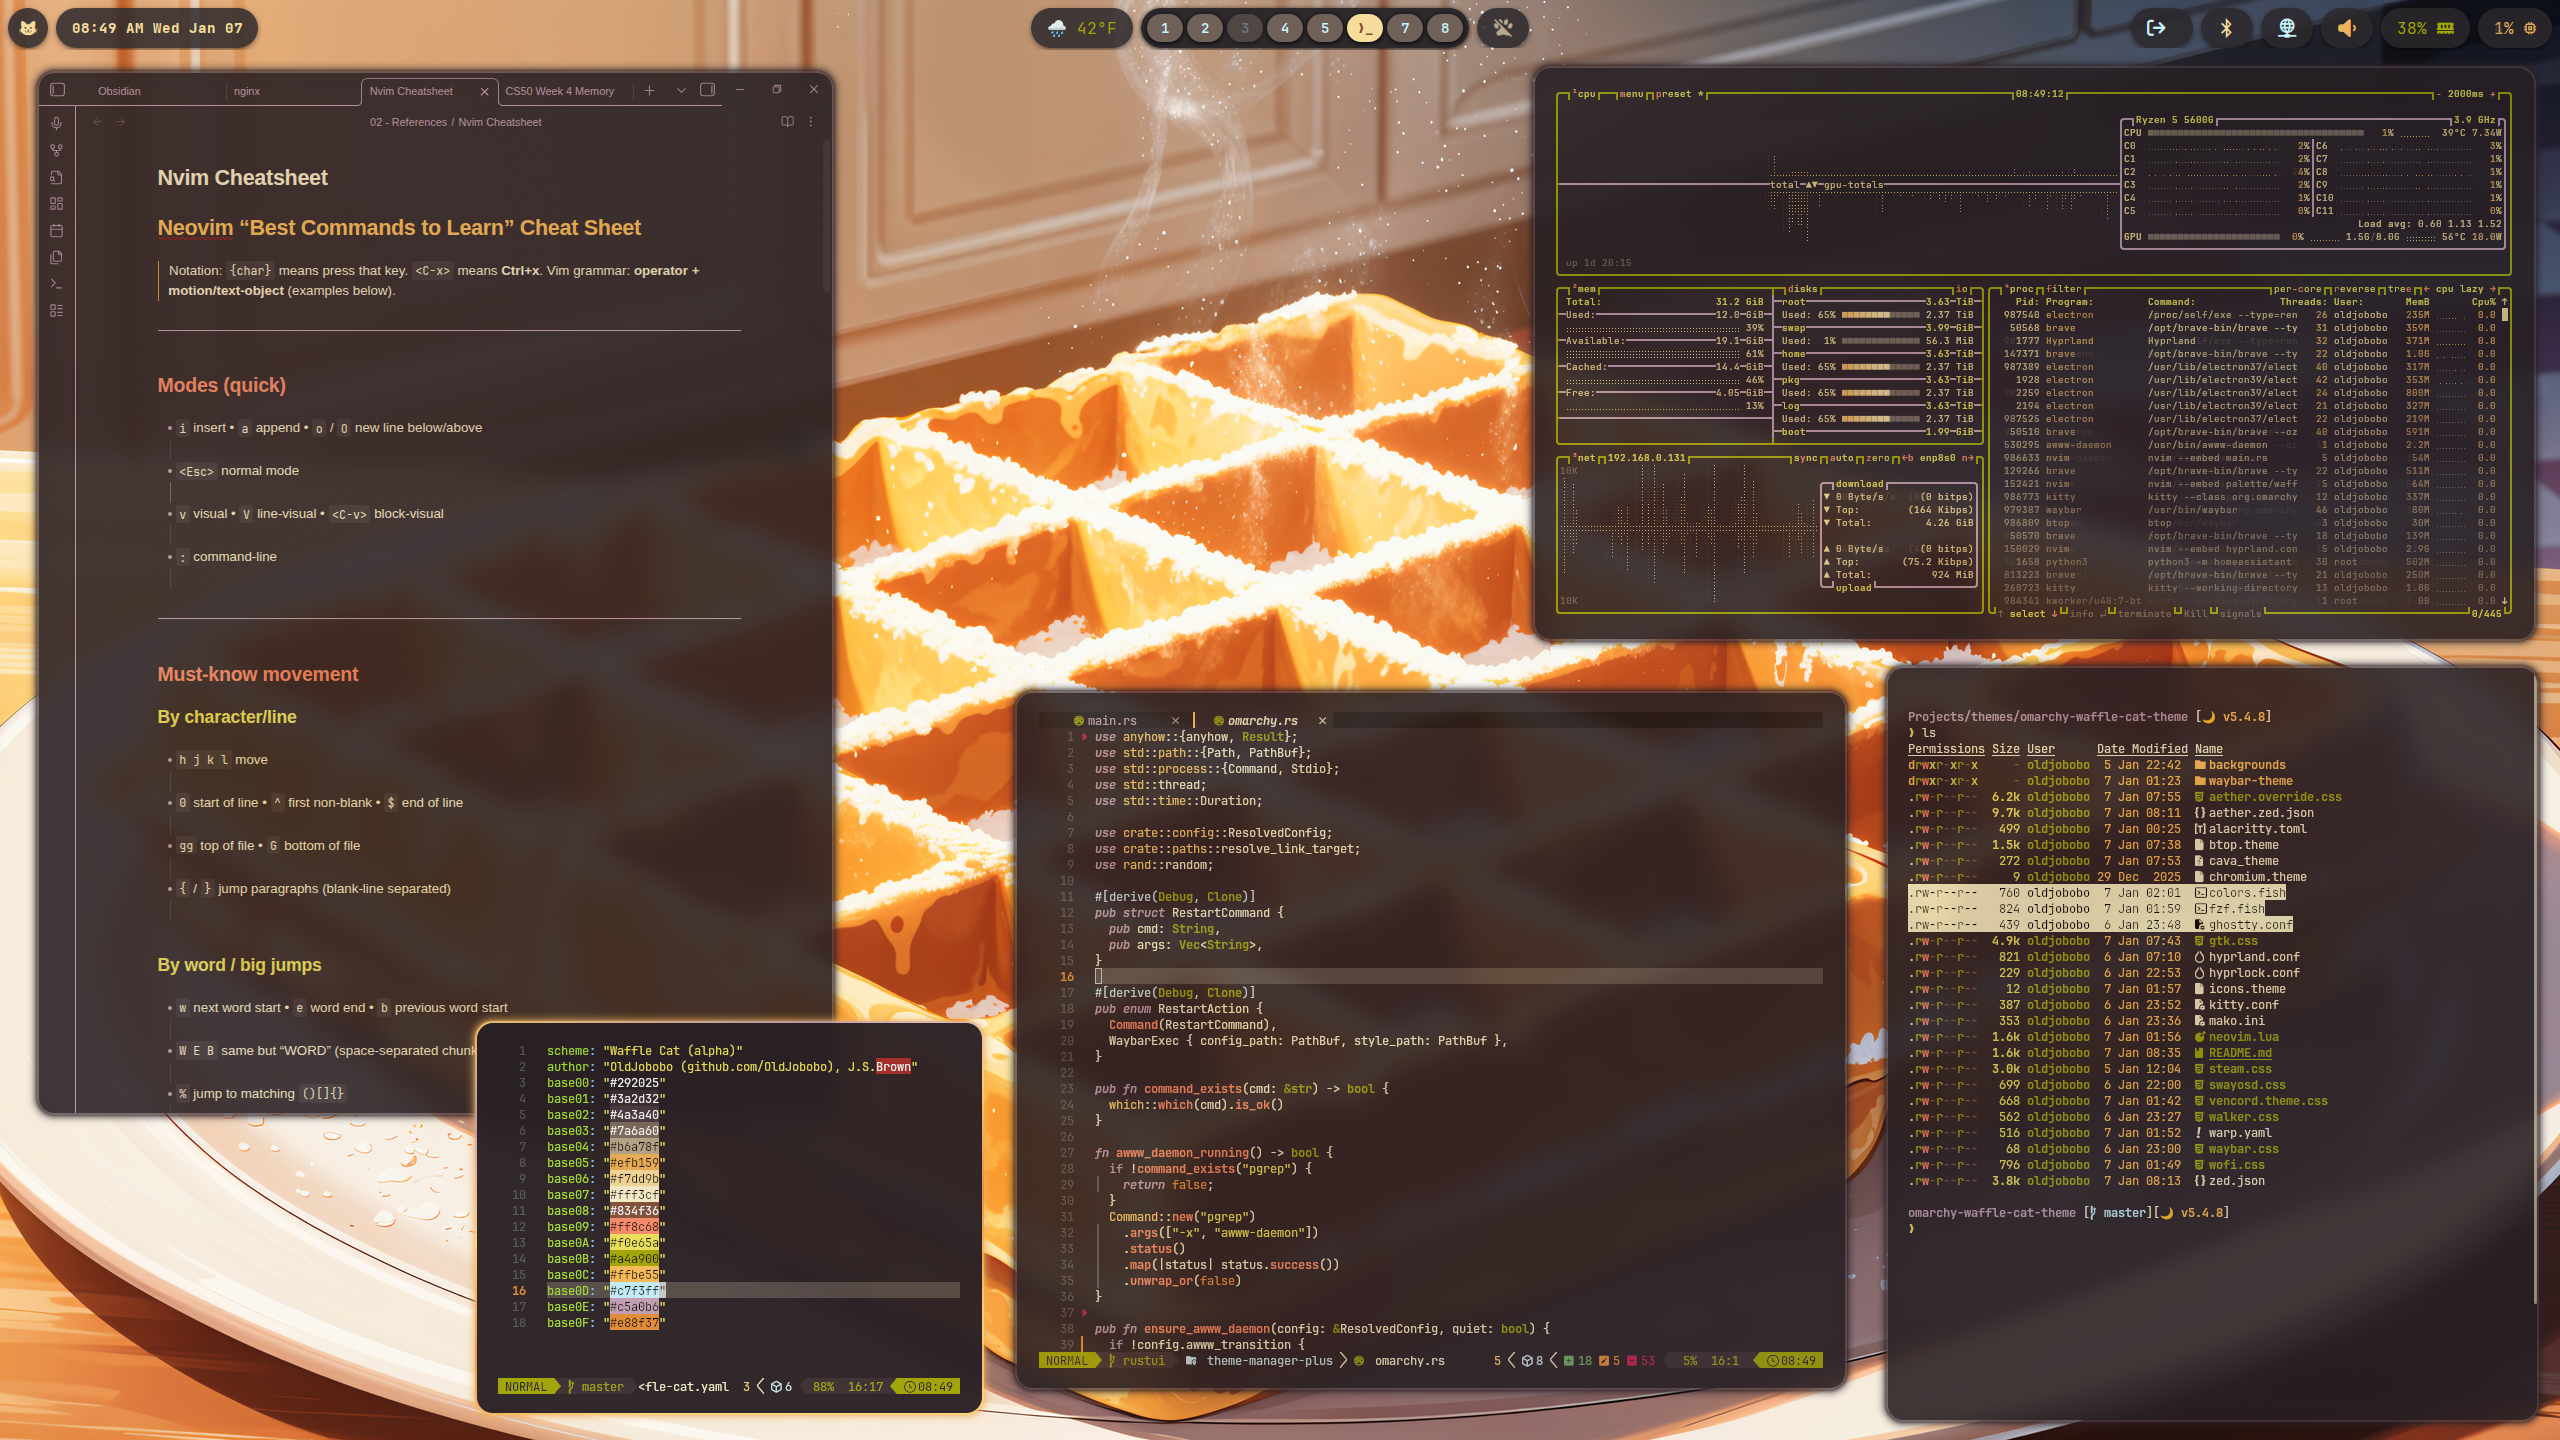Click the total gpu-totals selector in btop's cpu graph
This screenshot has width=2560, height=1440.
[1826, 185]
